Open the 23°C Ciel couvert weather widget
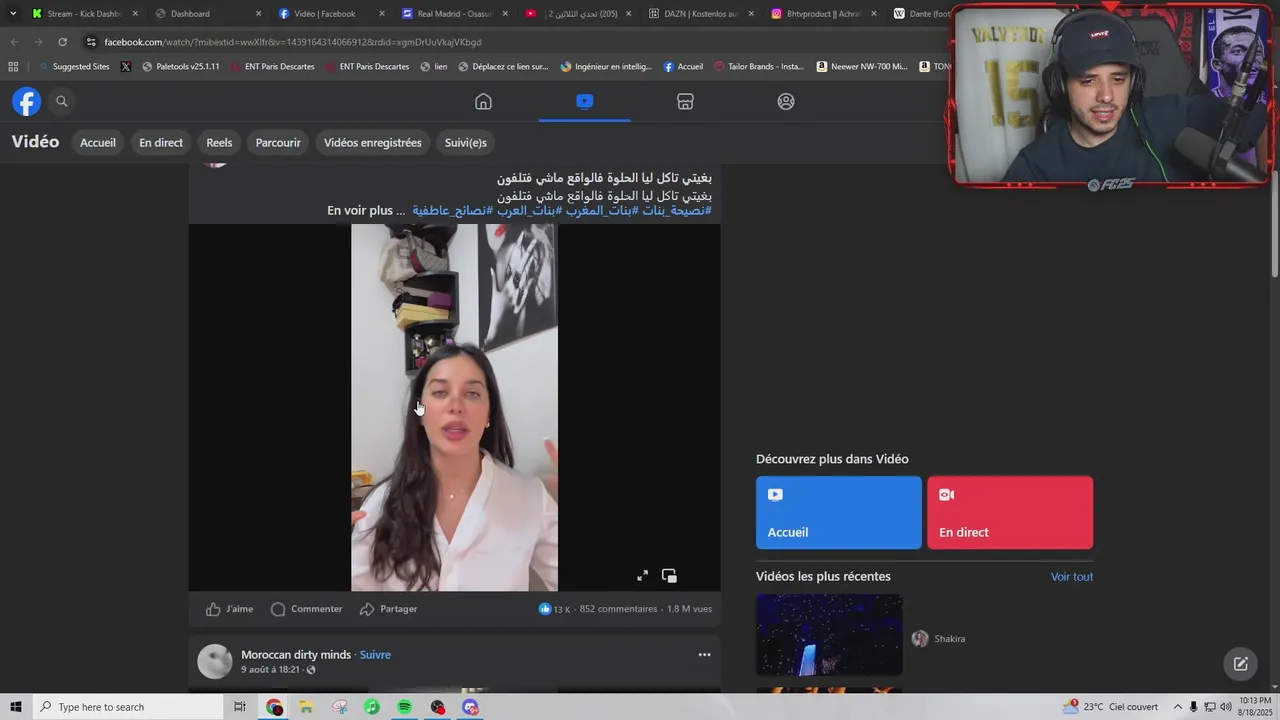 1112,707
